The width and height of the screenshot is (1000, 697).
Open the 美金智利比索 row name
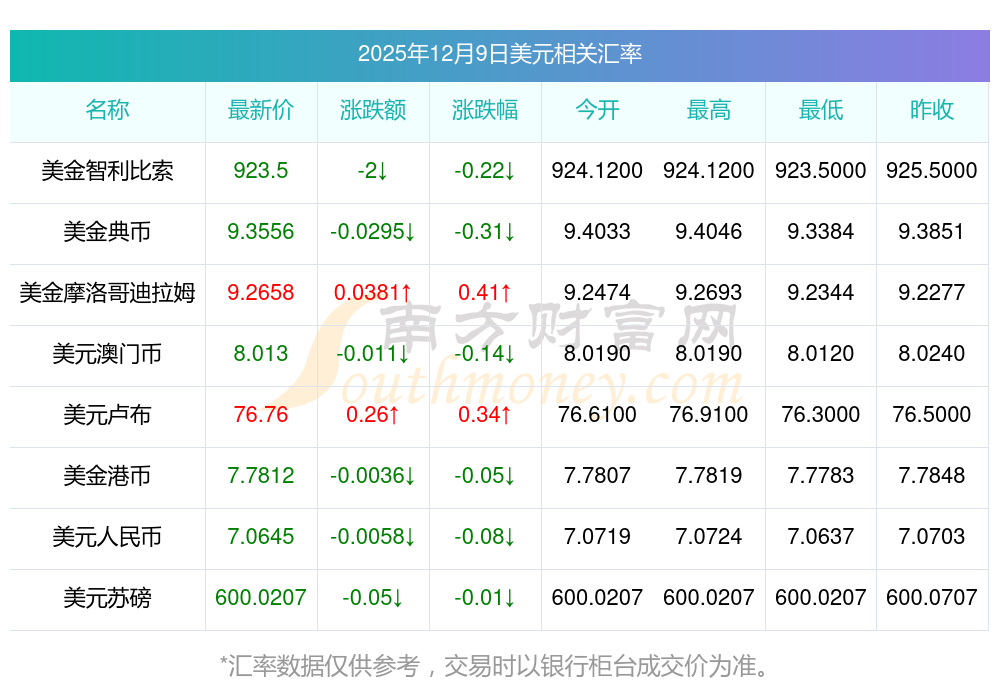[107, 171]
